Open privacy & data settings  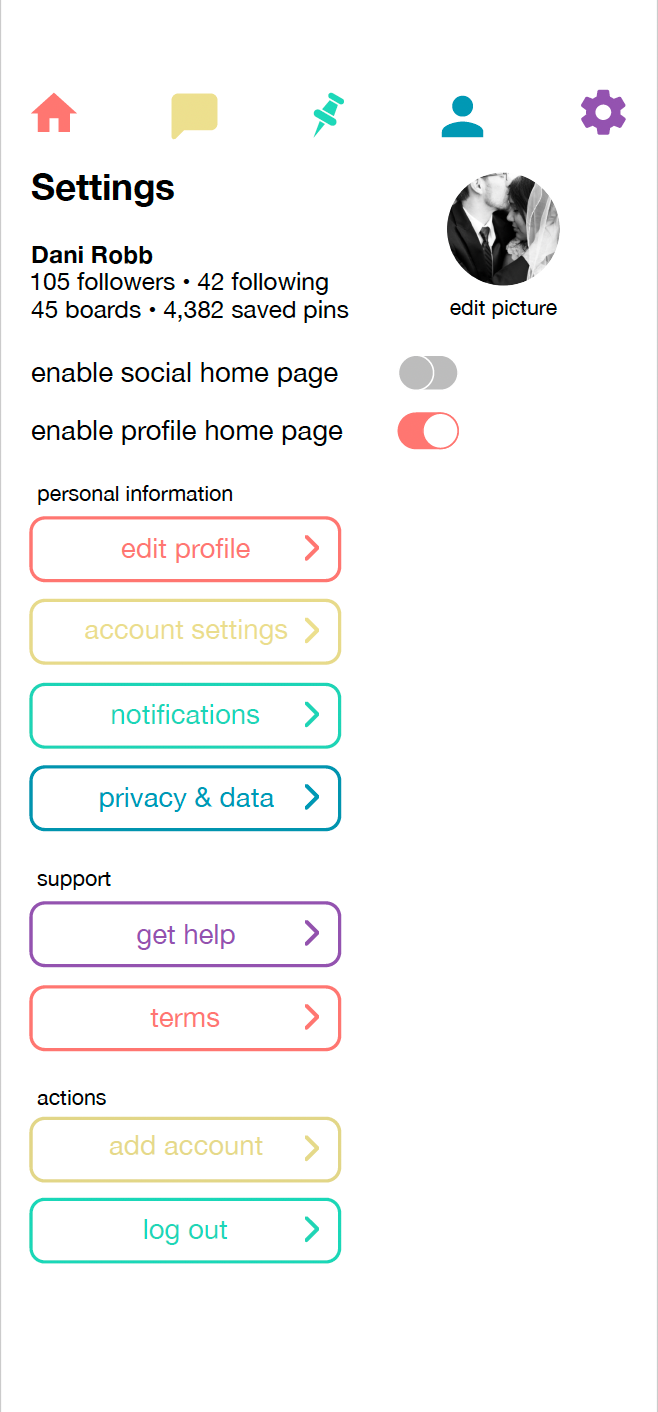185,798
